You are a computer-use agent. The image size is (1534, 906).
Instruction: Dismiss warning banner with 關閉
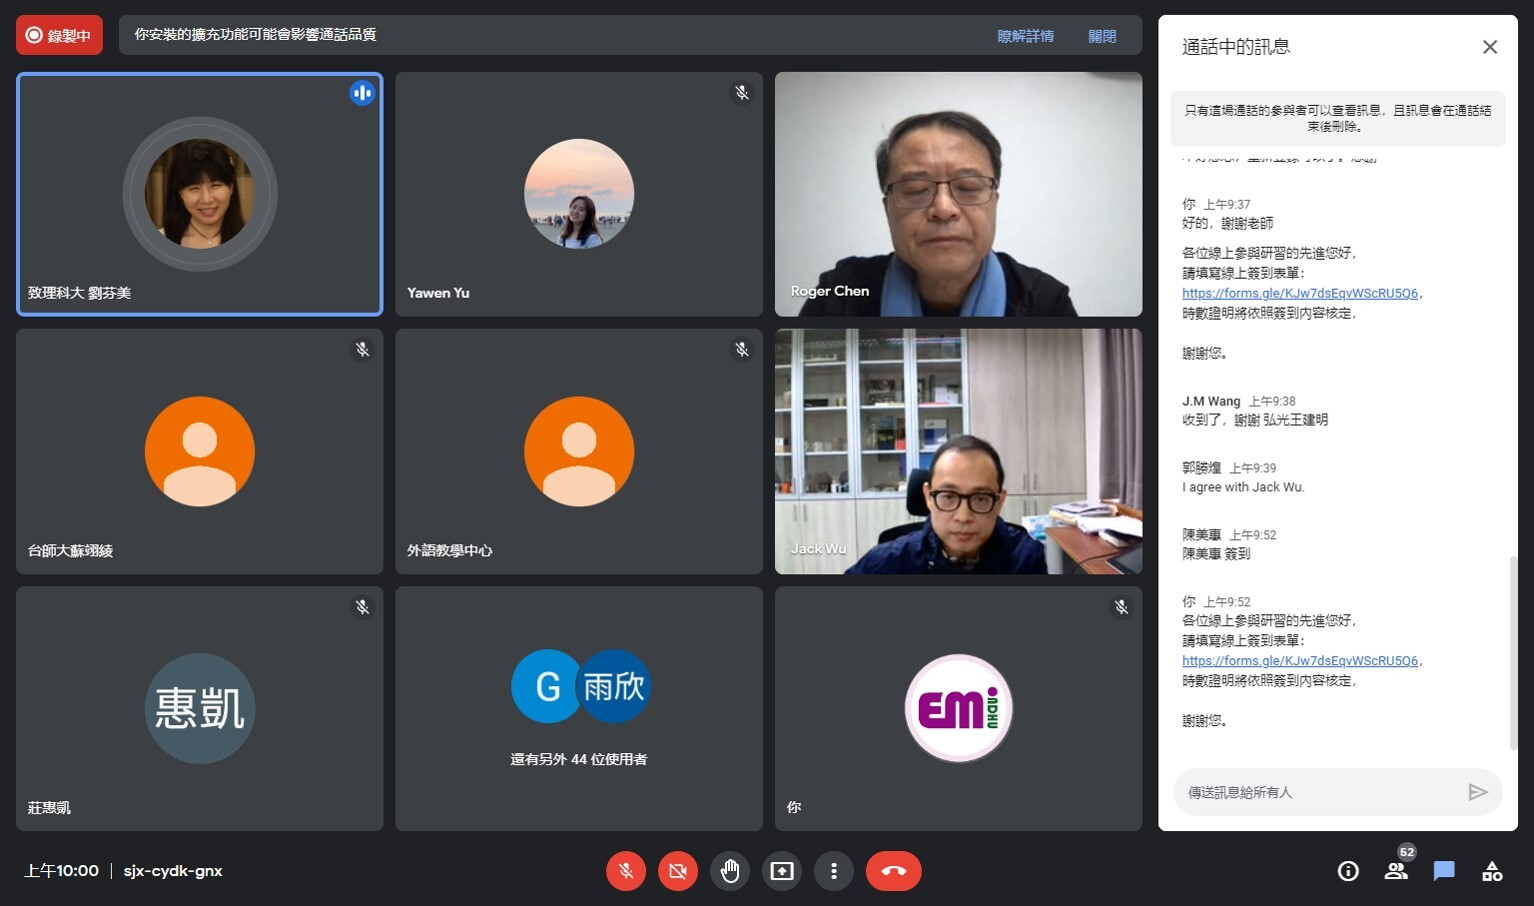click(1102, 36)
